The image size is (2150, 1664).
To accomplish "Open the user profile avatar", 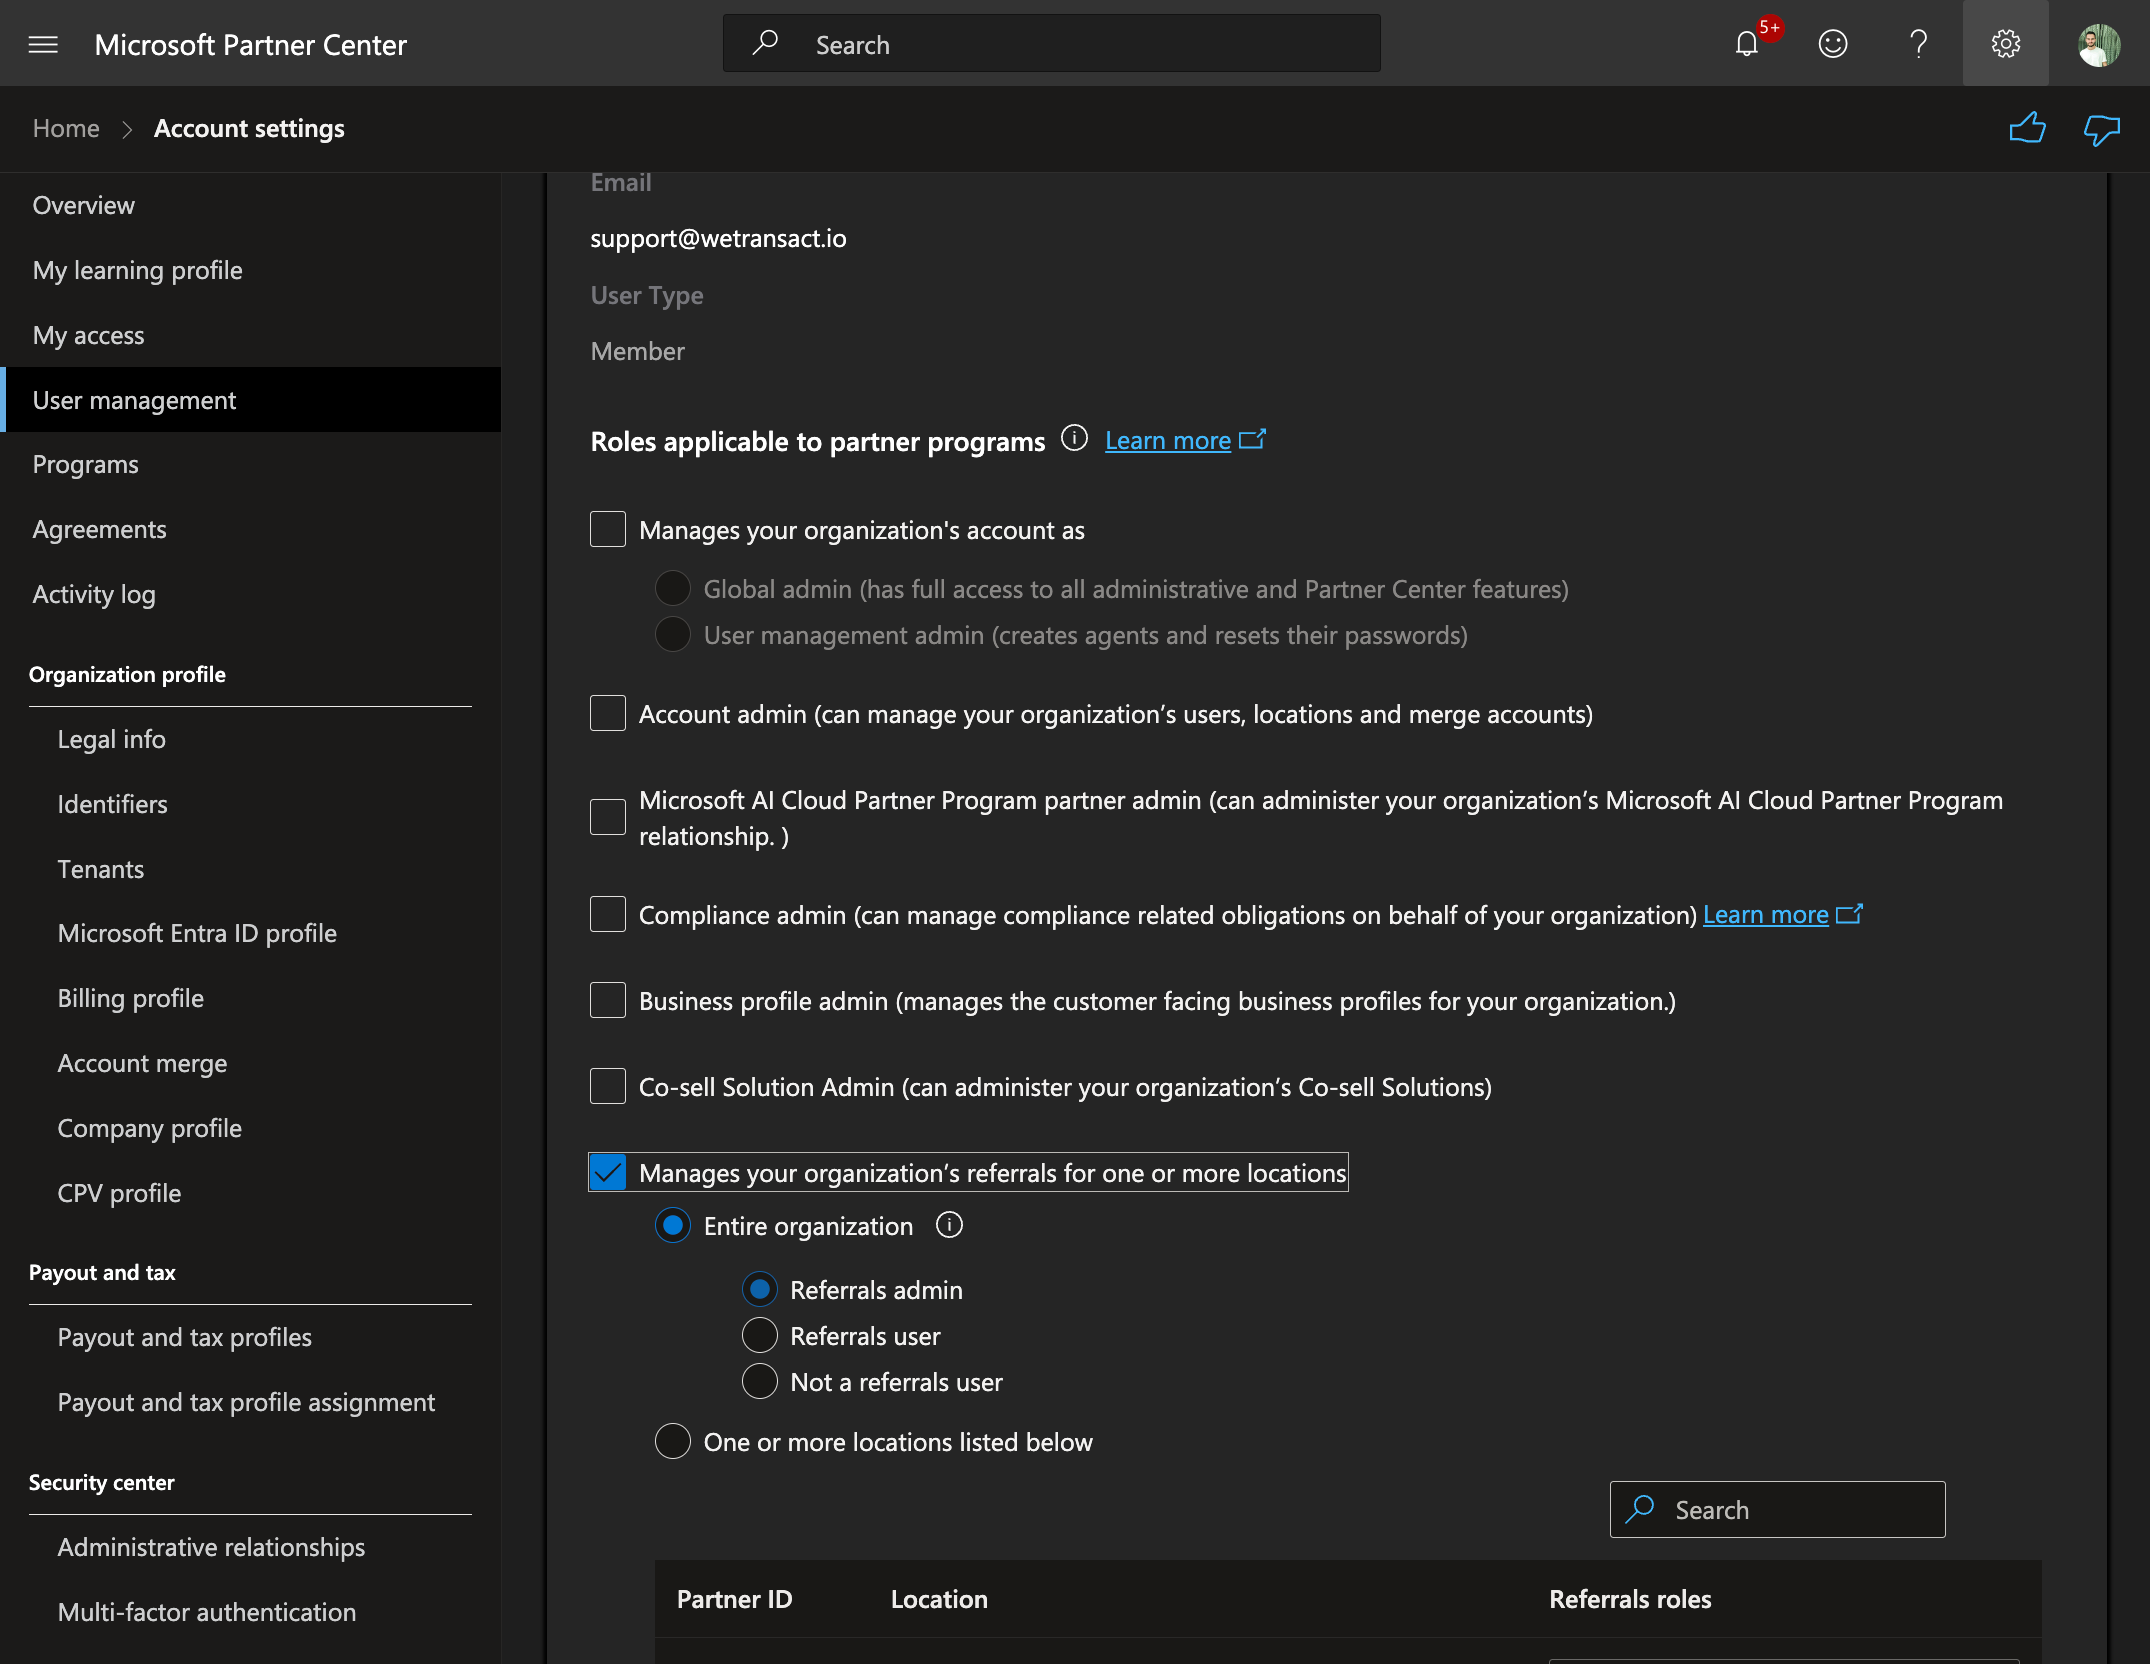I will pos(2099,44).
